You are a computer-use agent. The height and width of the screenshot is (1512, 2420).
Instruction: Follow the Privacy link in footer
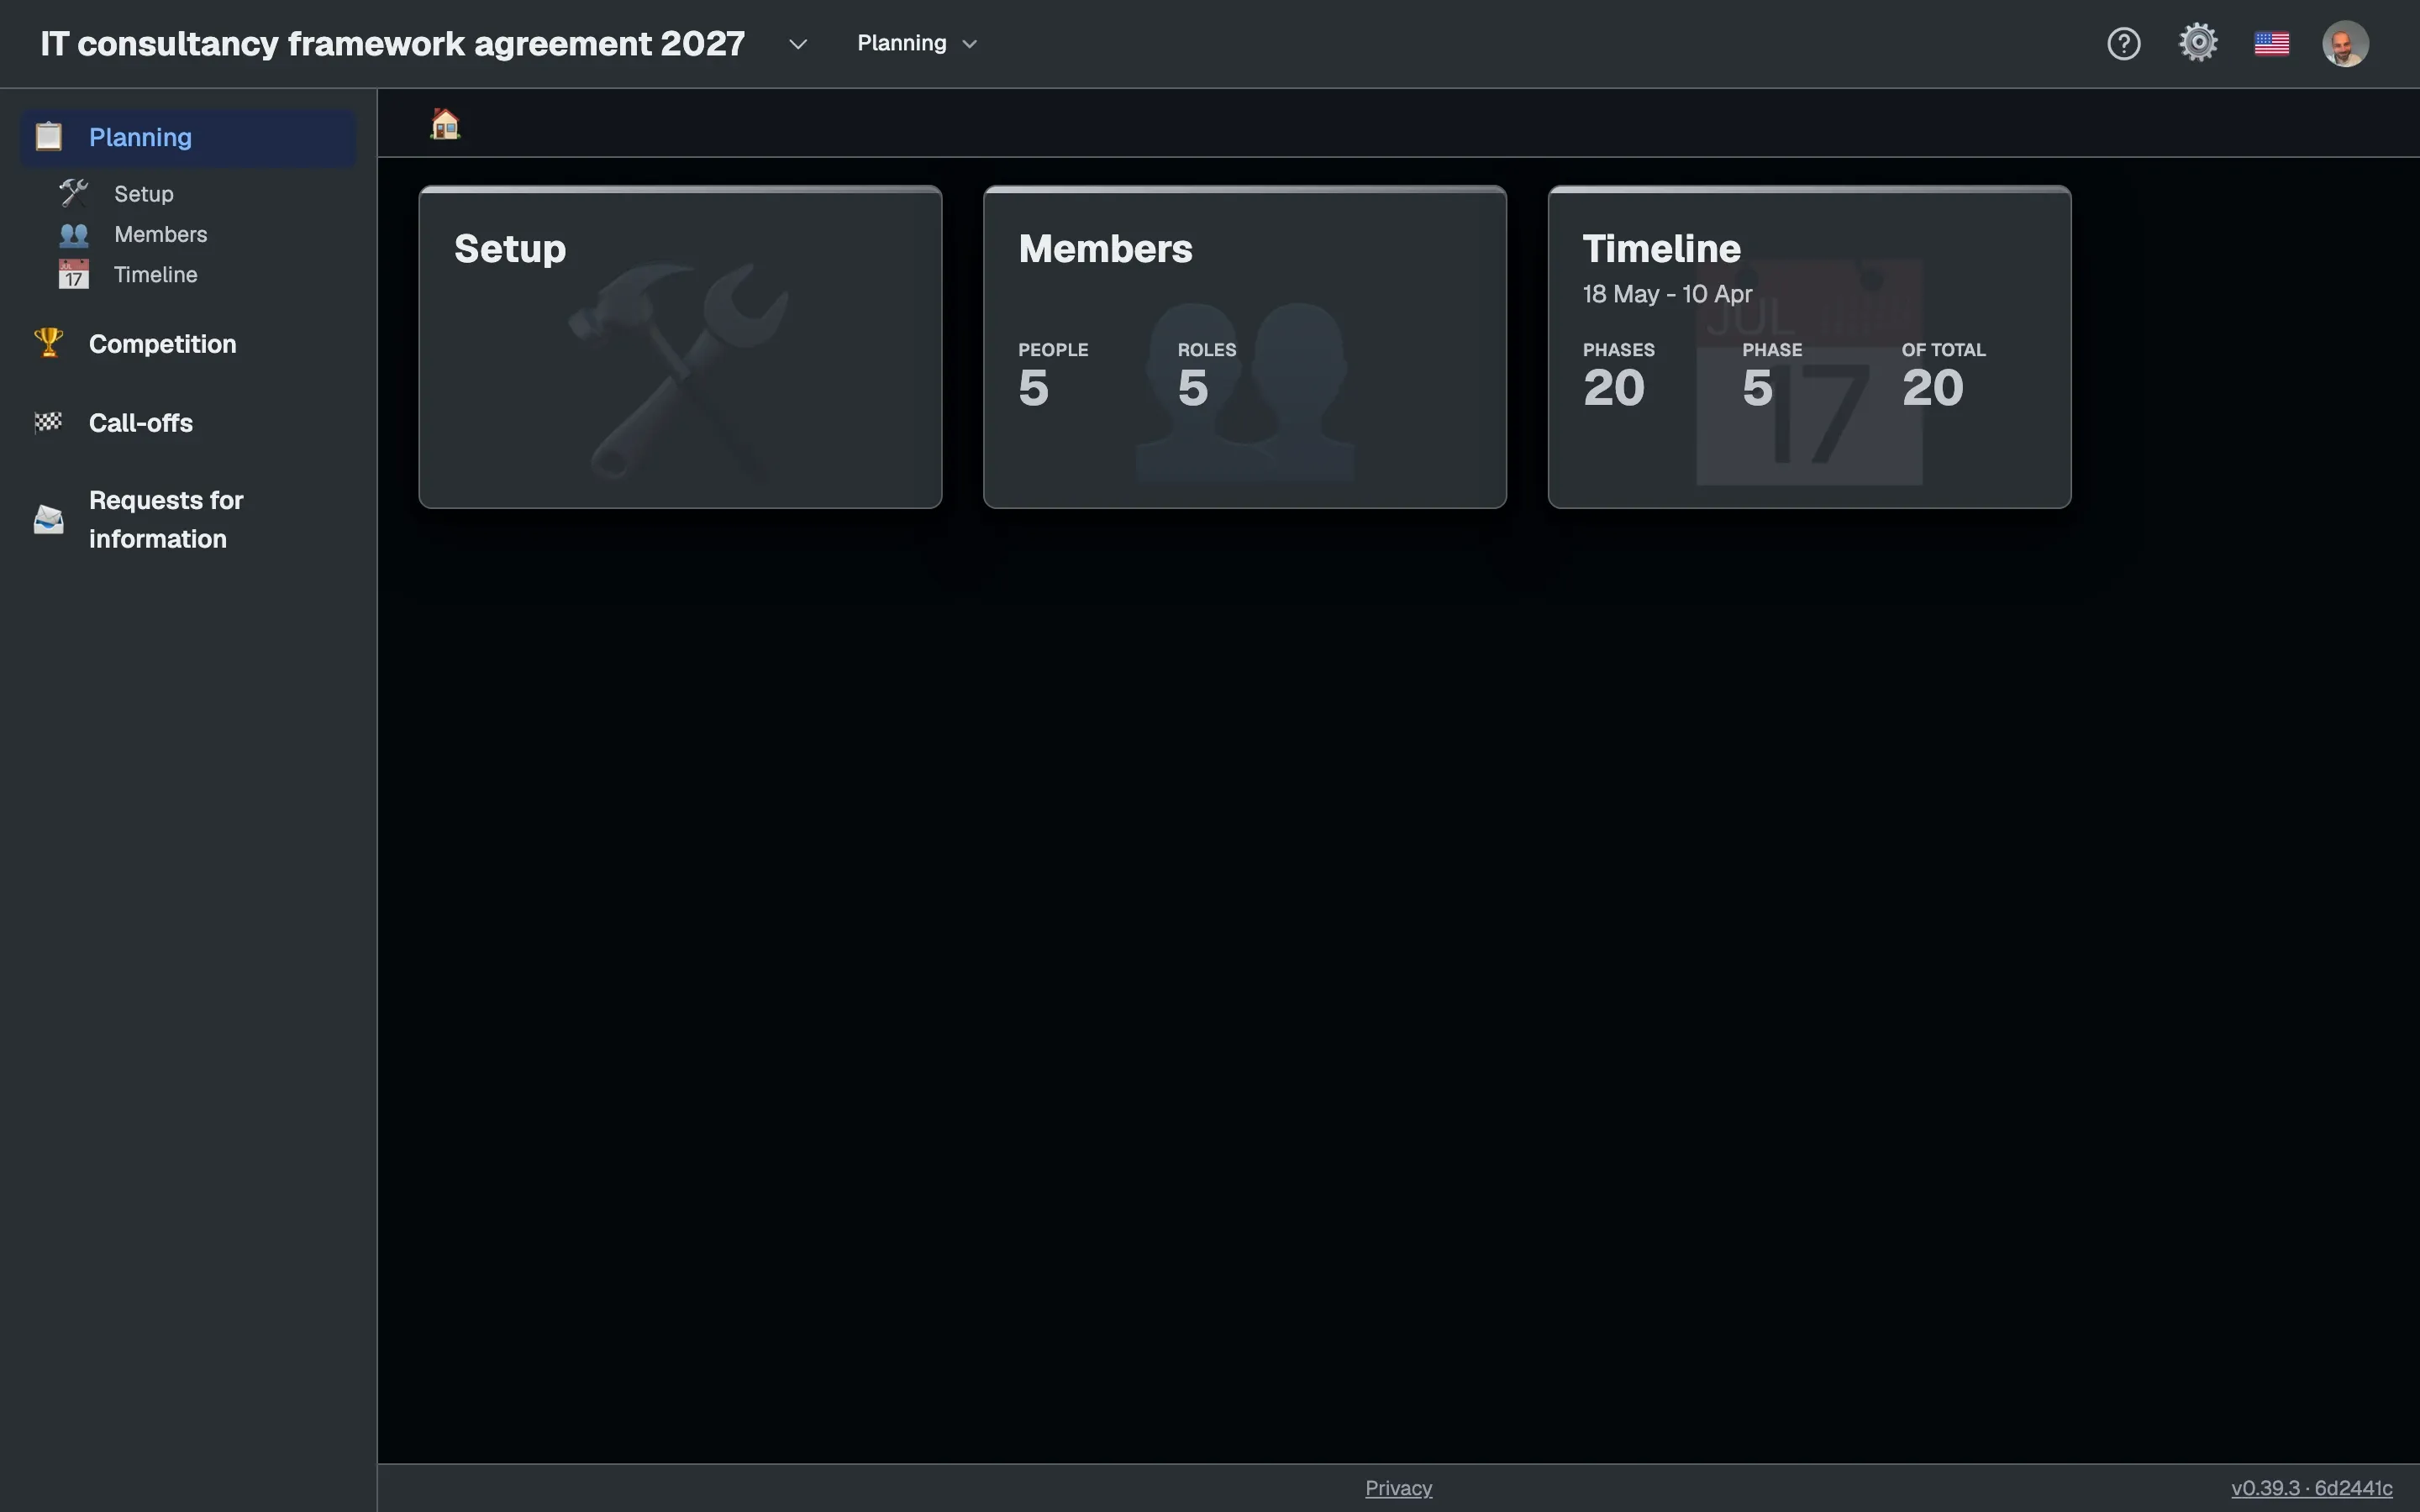(x=1398, y=1488)
